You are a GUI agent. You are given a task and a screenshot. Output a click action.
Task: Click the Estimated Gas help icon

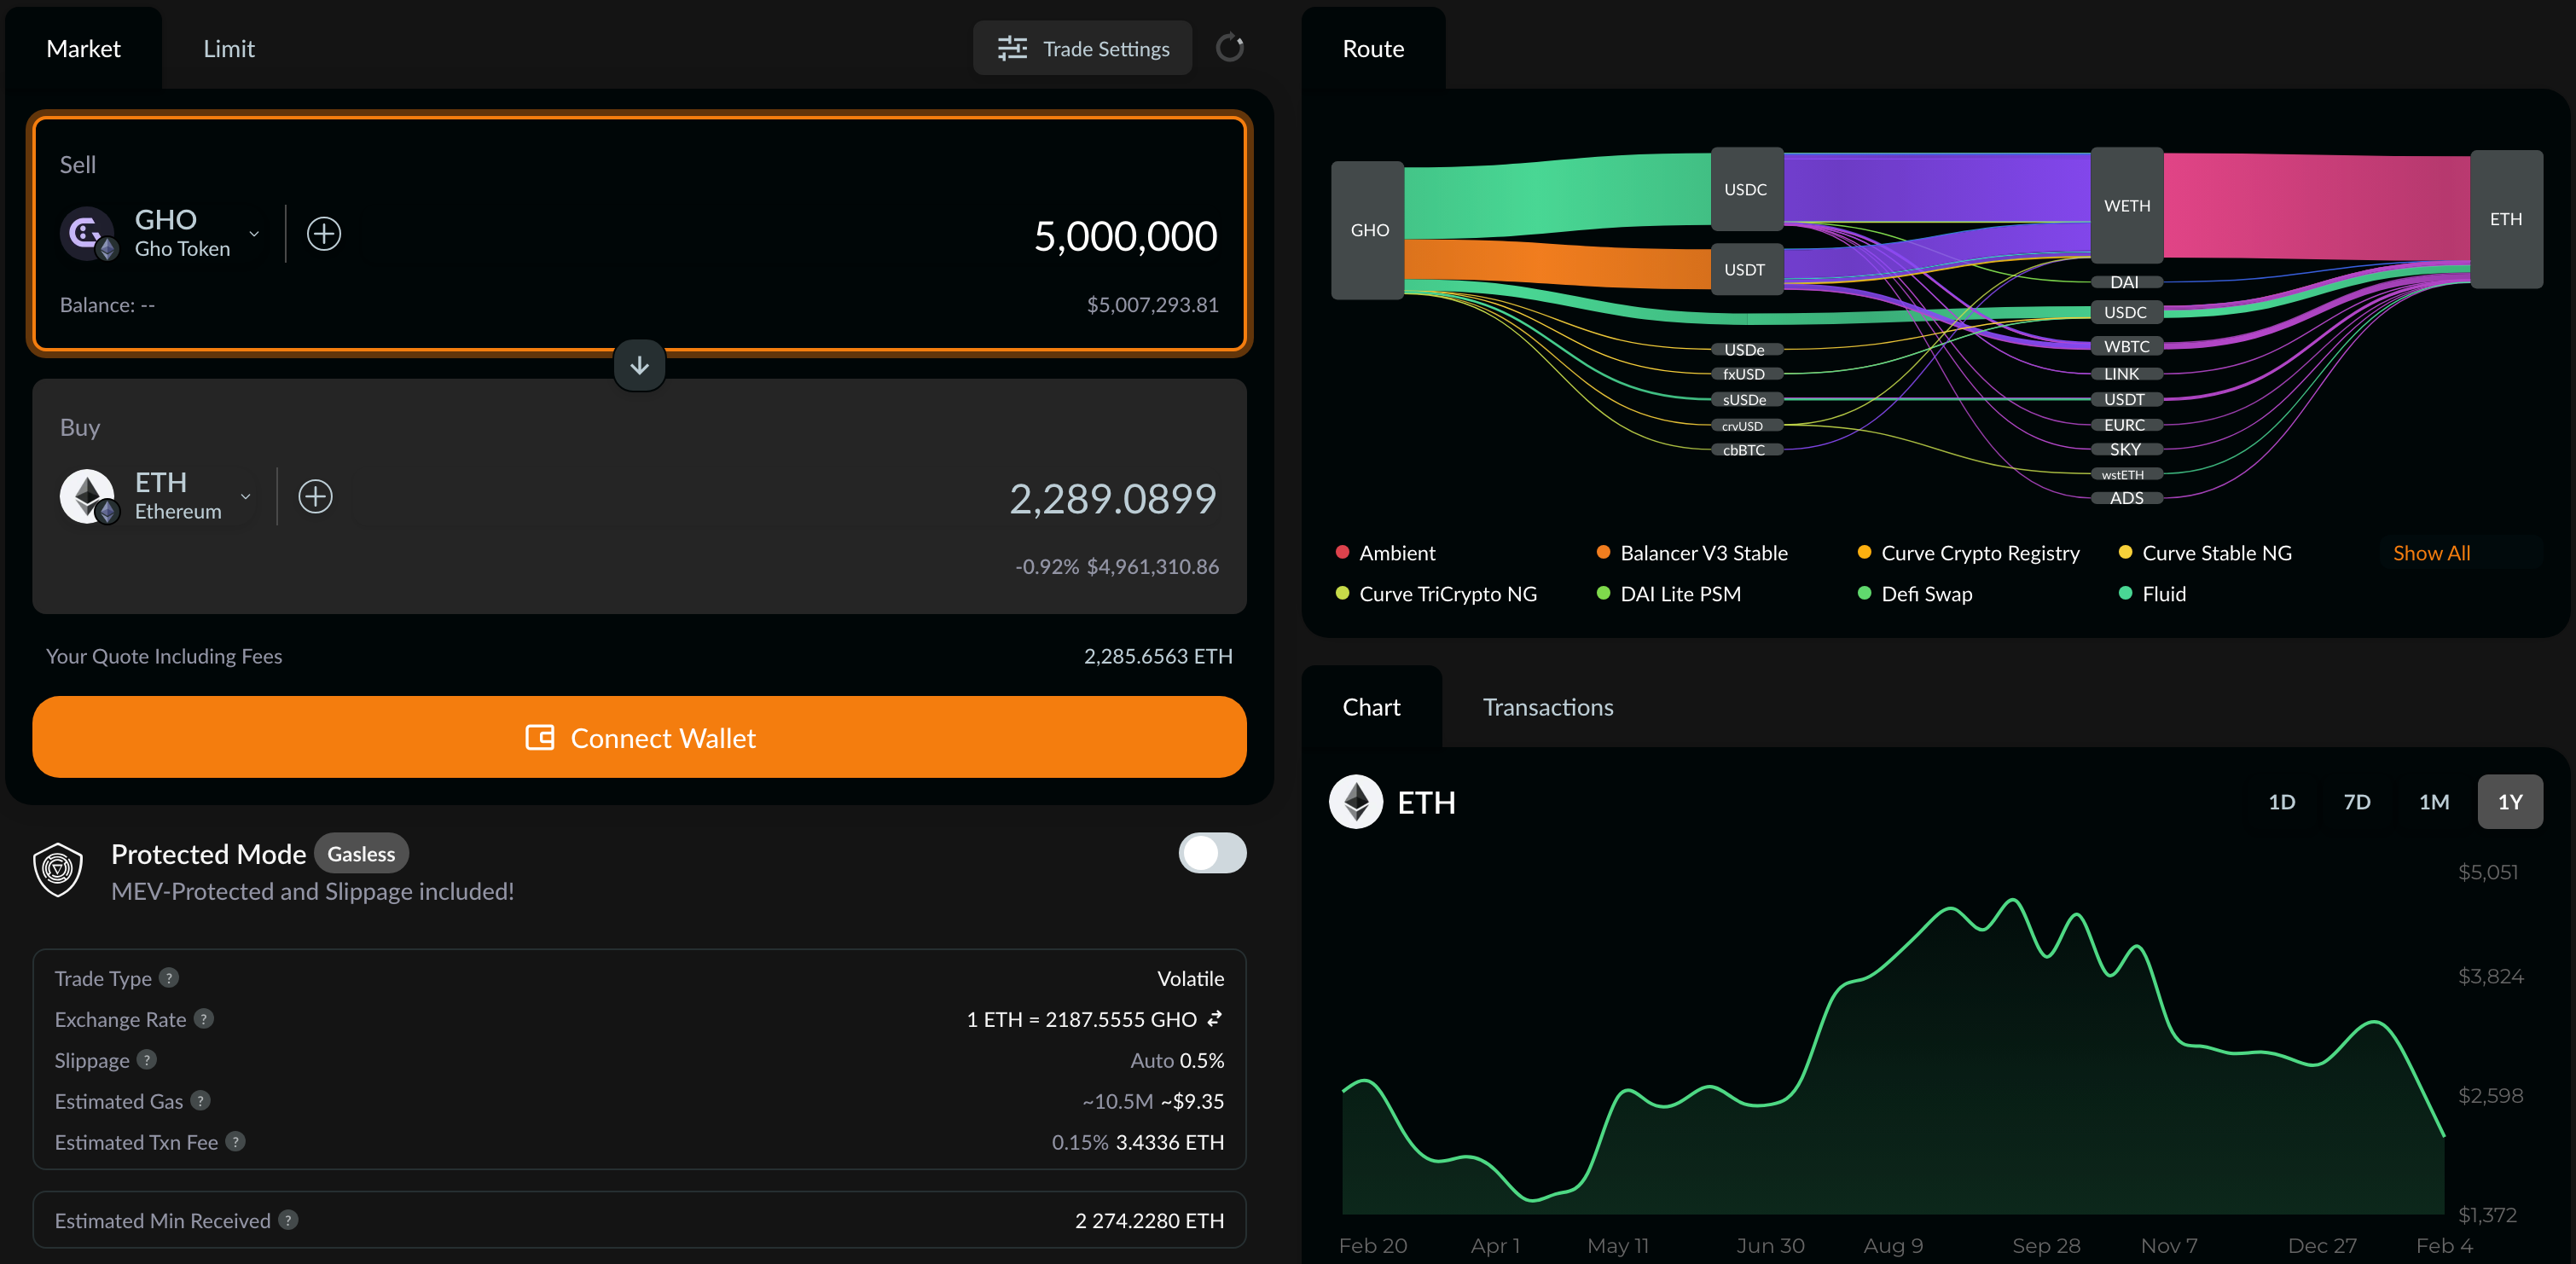201,1101
